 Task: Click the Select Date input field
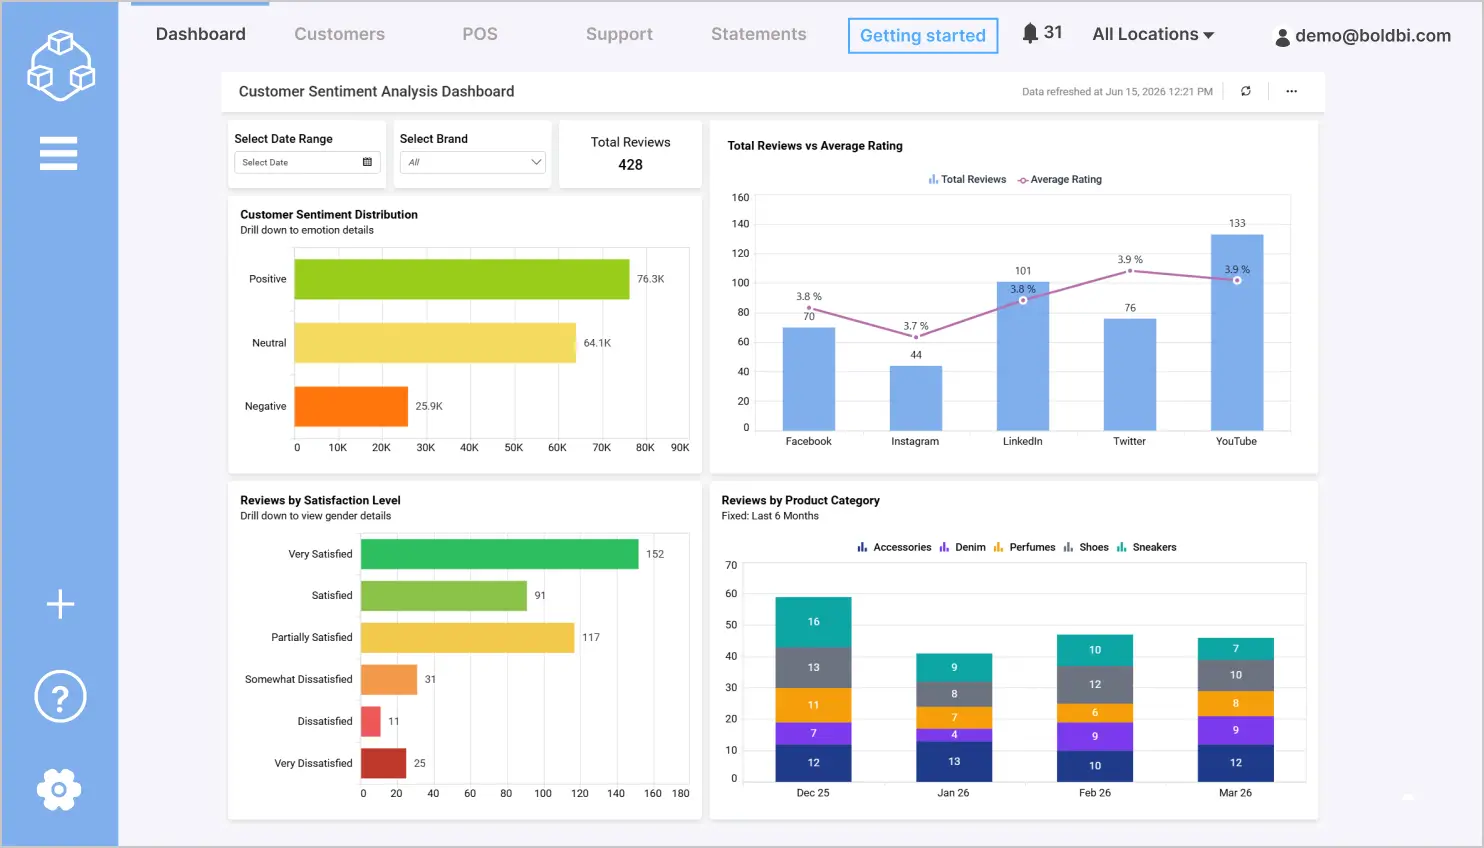307,162
